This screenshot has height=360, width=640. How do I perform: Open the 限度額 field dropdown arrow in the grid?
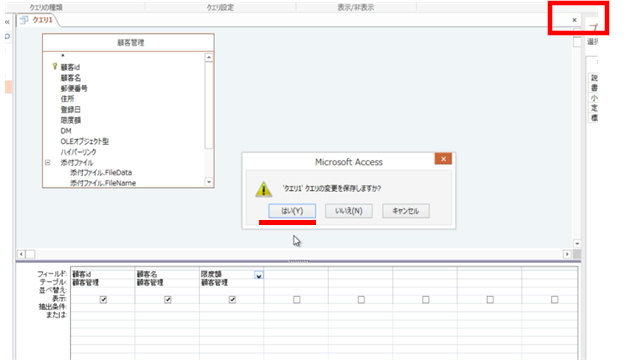259,276
